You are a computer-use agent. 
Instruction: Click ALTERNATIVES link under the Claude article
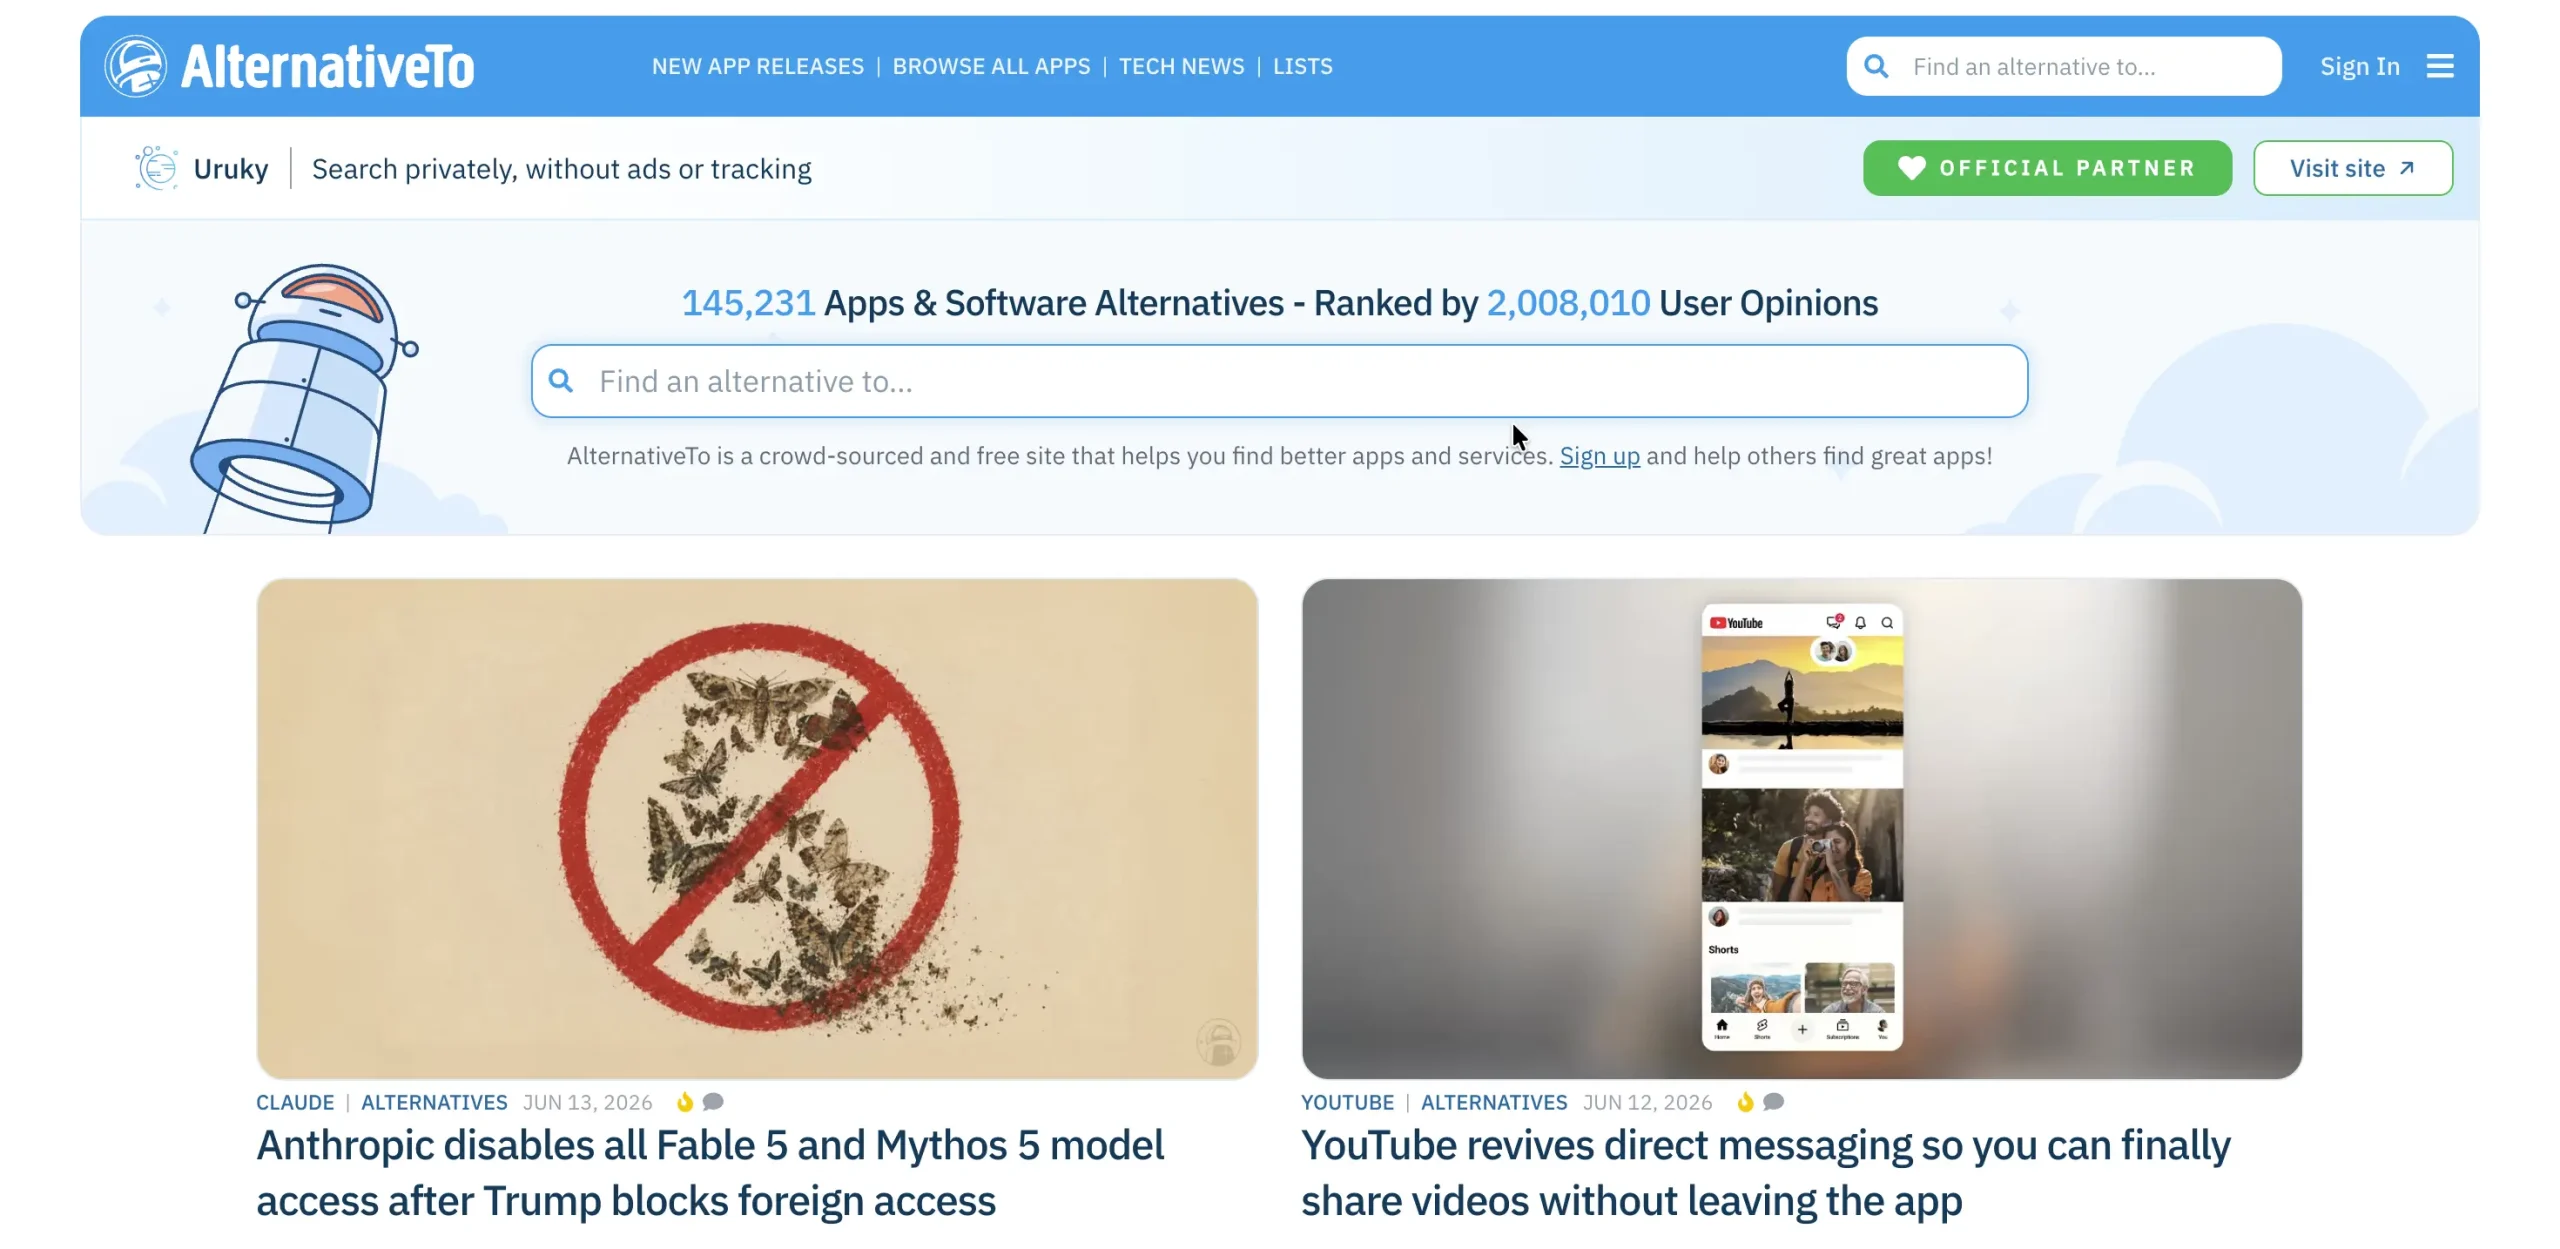point(434,1102)
